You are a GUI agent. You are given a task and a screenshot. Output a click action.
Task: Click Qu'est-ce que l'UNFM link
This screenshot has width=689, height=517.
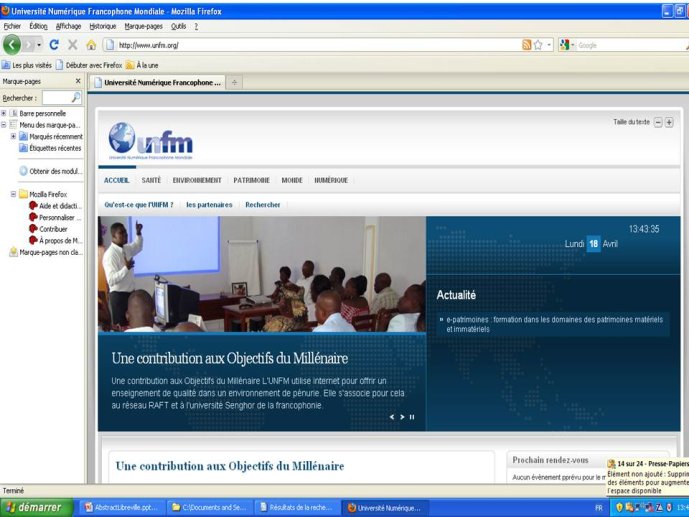pos(139,205)
